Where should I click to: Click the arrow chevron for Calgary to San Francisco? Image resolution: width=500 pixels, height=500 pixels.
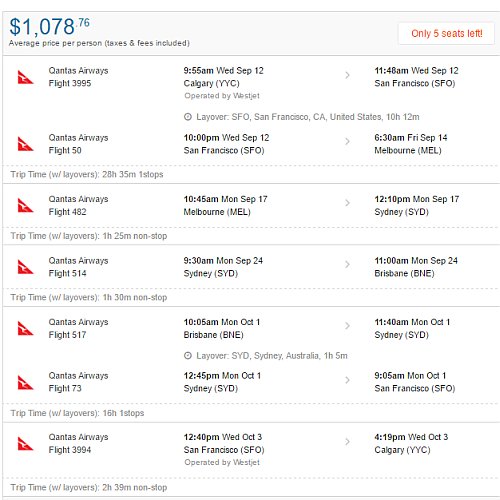(x=347, y=75)
